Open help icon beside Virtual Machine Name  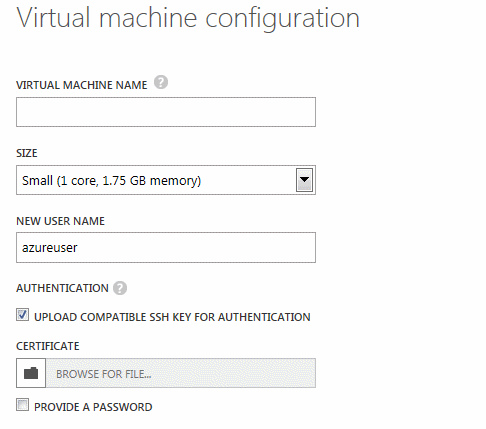[161, 82]
